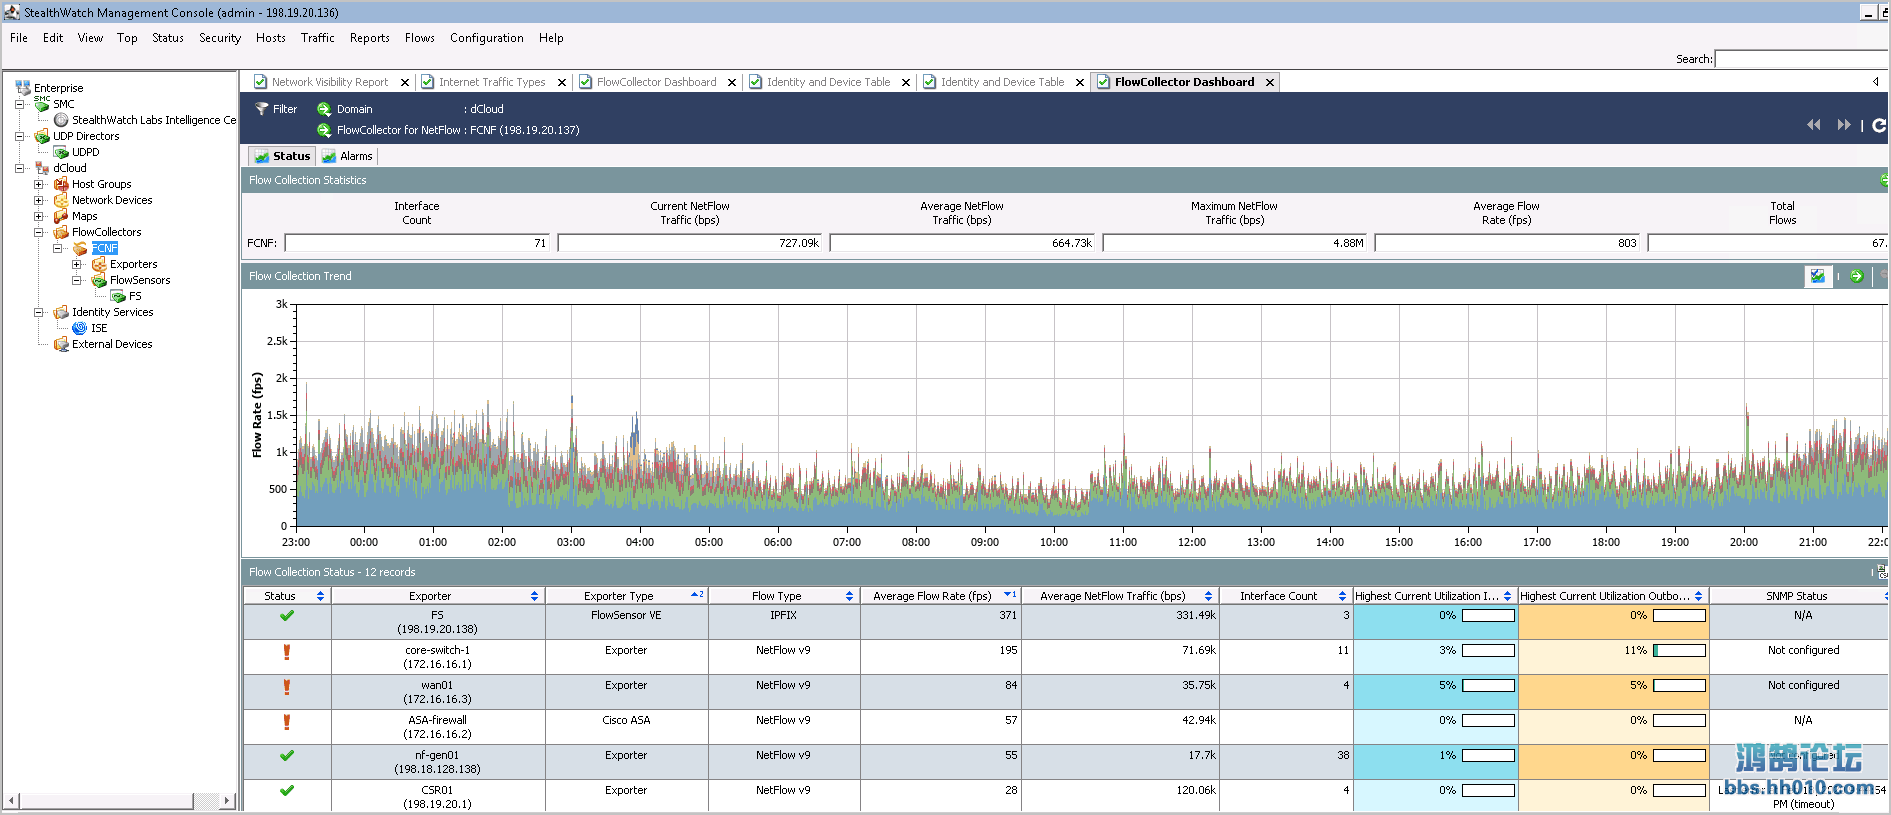
Task: Click the Host Groups folder icon
Action: [61, 184]
